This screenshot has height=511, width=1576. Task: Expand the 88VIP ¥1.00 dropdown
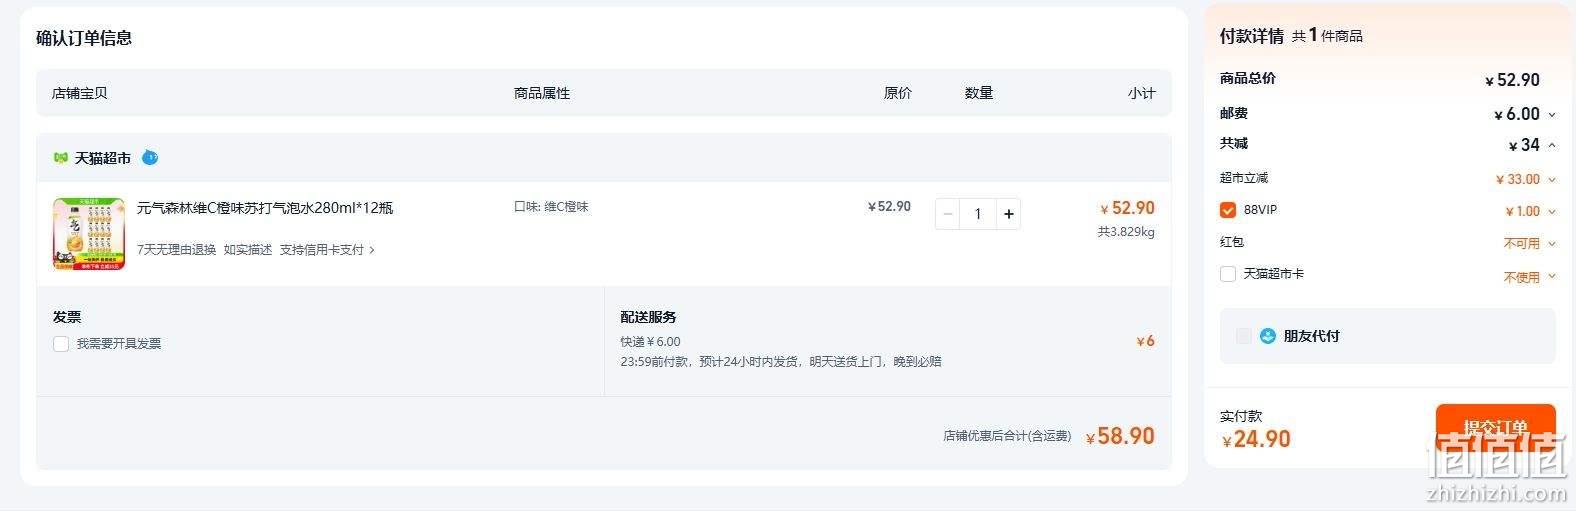1552,212
